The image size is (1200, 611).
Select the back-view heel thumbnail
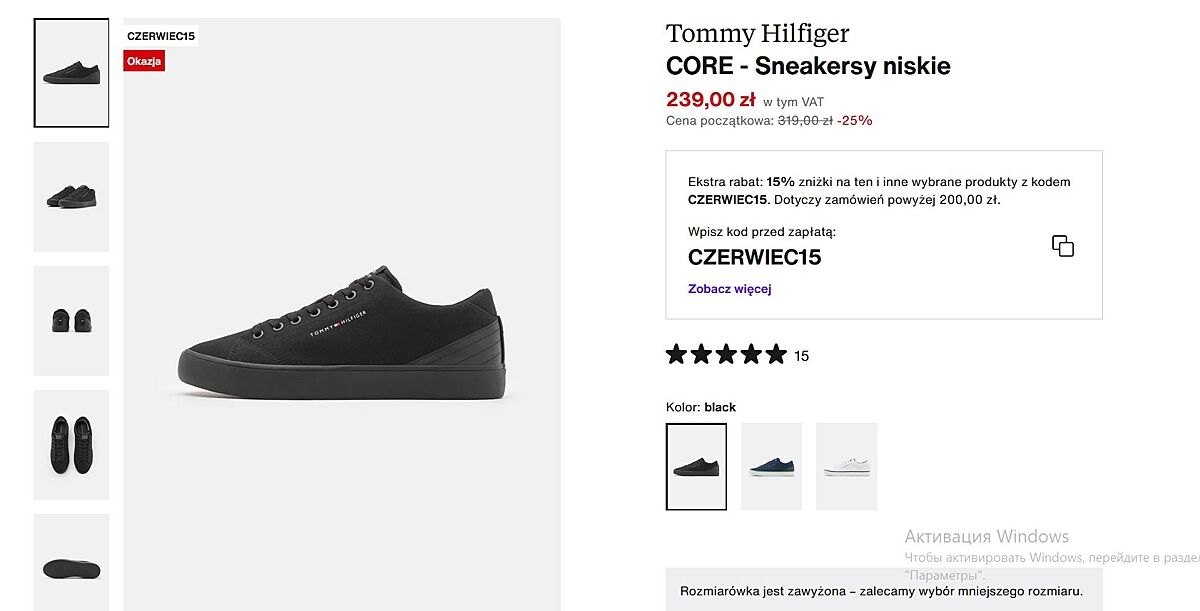[71, 320]
